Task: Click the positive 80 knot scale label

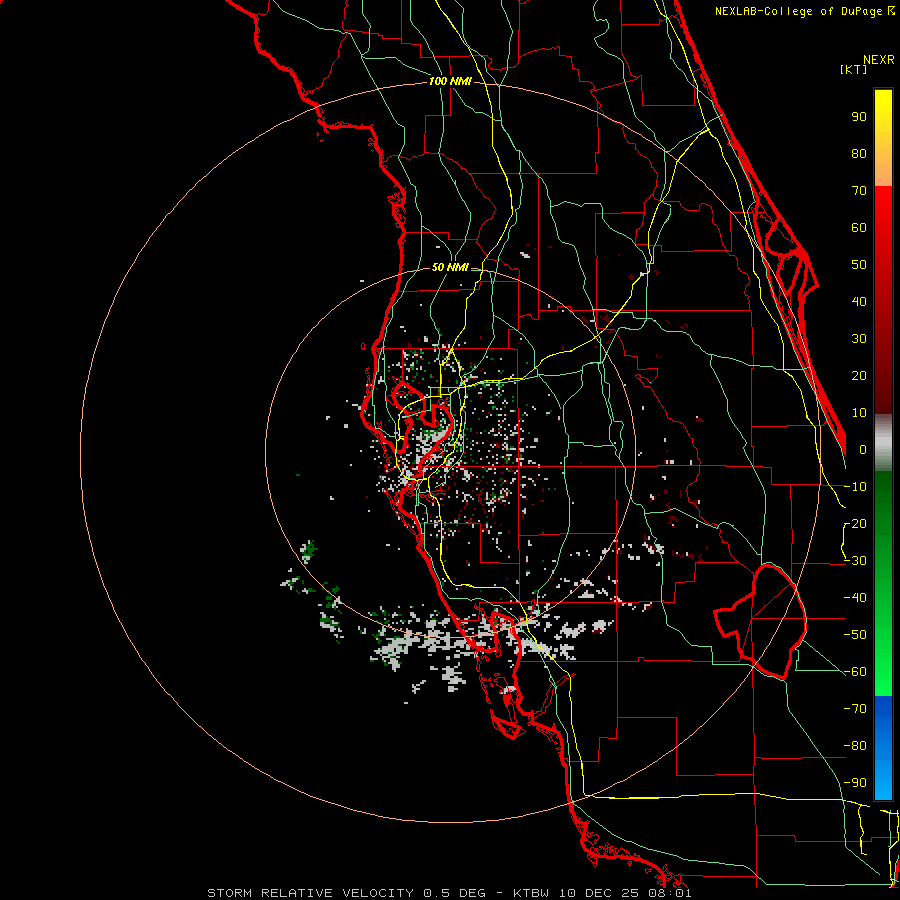Action: (859, 154)
